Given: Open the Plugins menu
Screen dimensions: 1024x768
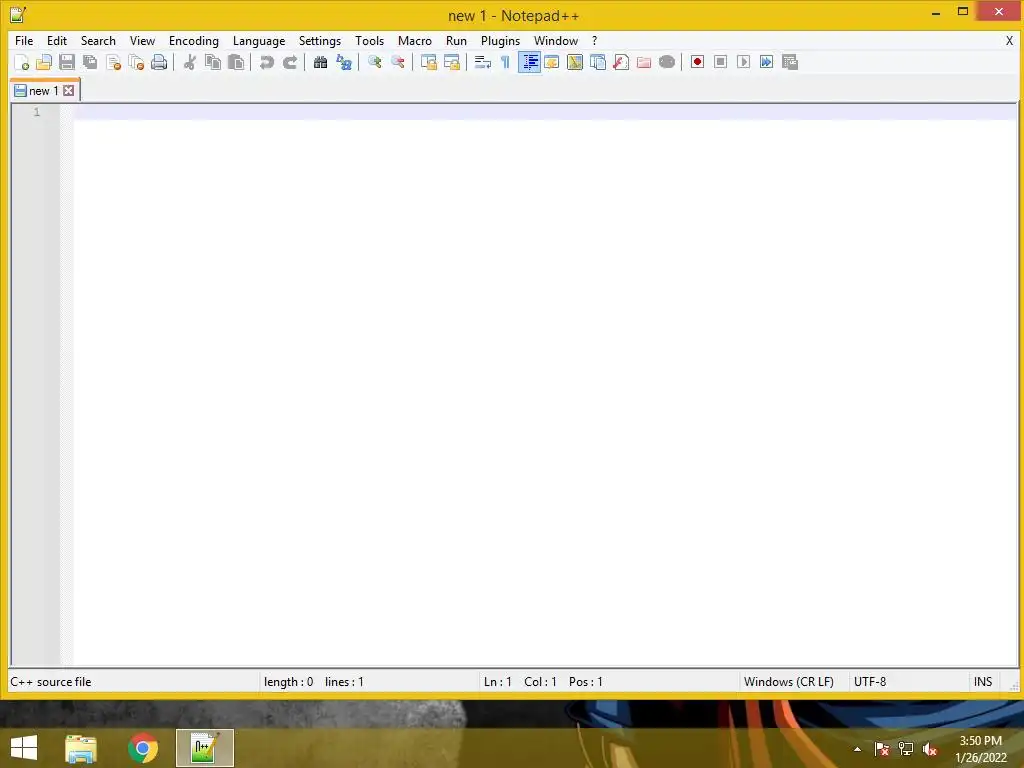Looking at the screenshot, I should 500,40.
